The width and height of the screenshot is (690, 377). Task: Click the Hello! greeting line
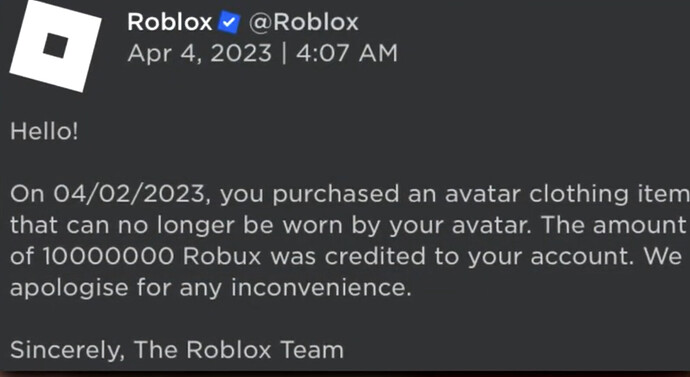(x=44, y=131)
